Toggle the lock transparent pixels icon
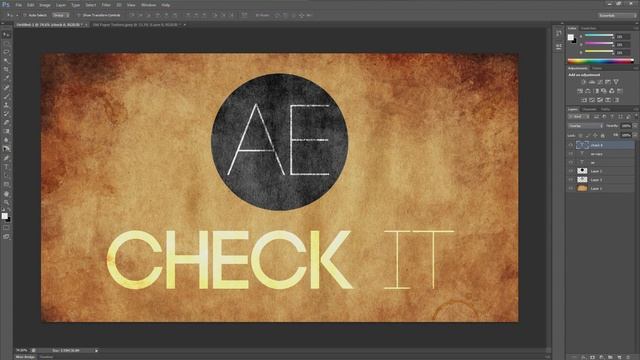Image resolution: width=640 pixels, height=360 pixels. [580, 135]
